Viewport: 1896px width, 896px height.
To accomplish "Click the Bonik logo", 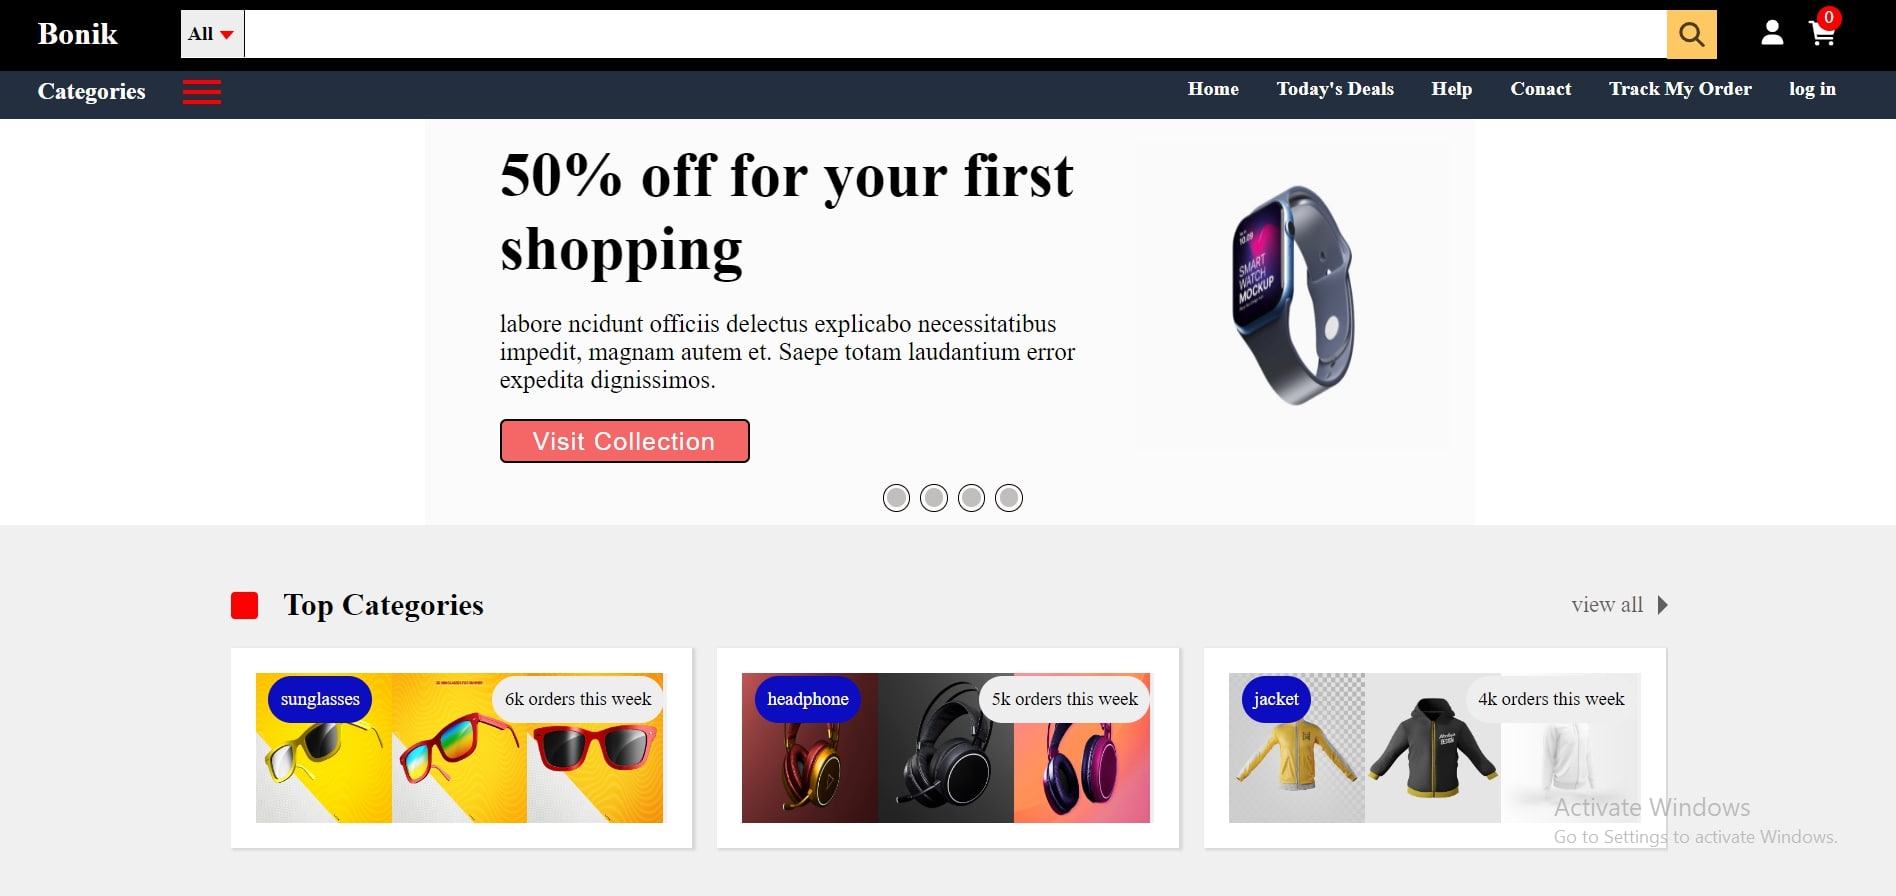I will click(78, 34).
